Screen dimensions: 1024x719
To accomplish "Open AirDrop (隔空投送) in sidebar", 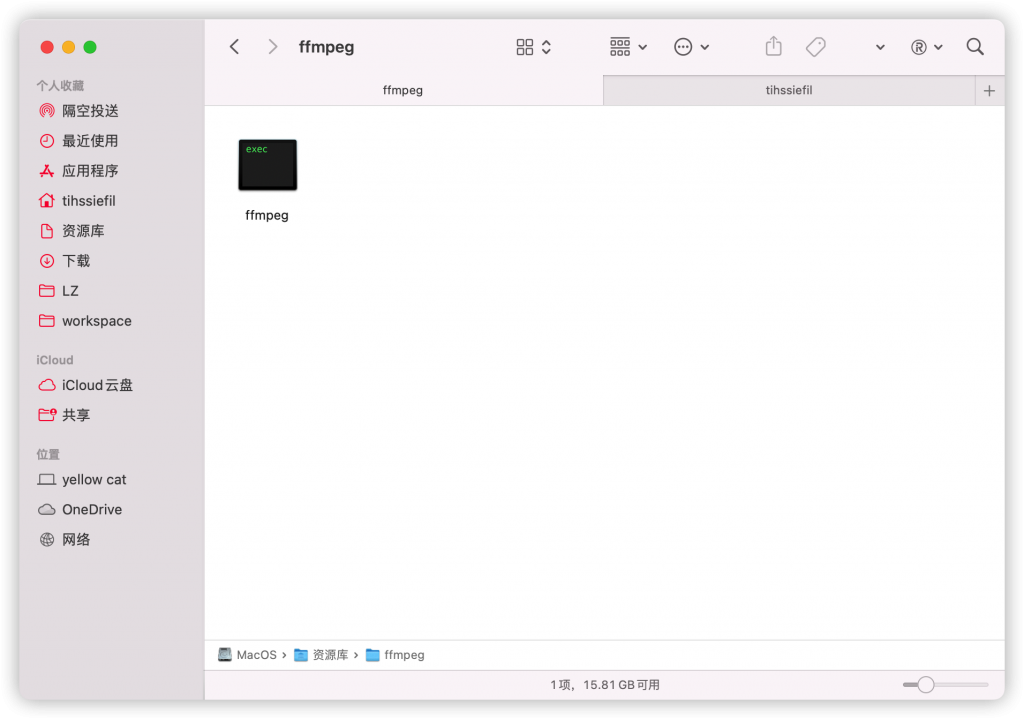I will (89, 111).
